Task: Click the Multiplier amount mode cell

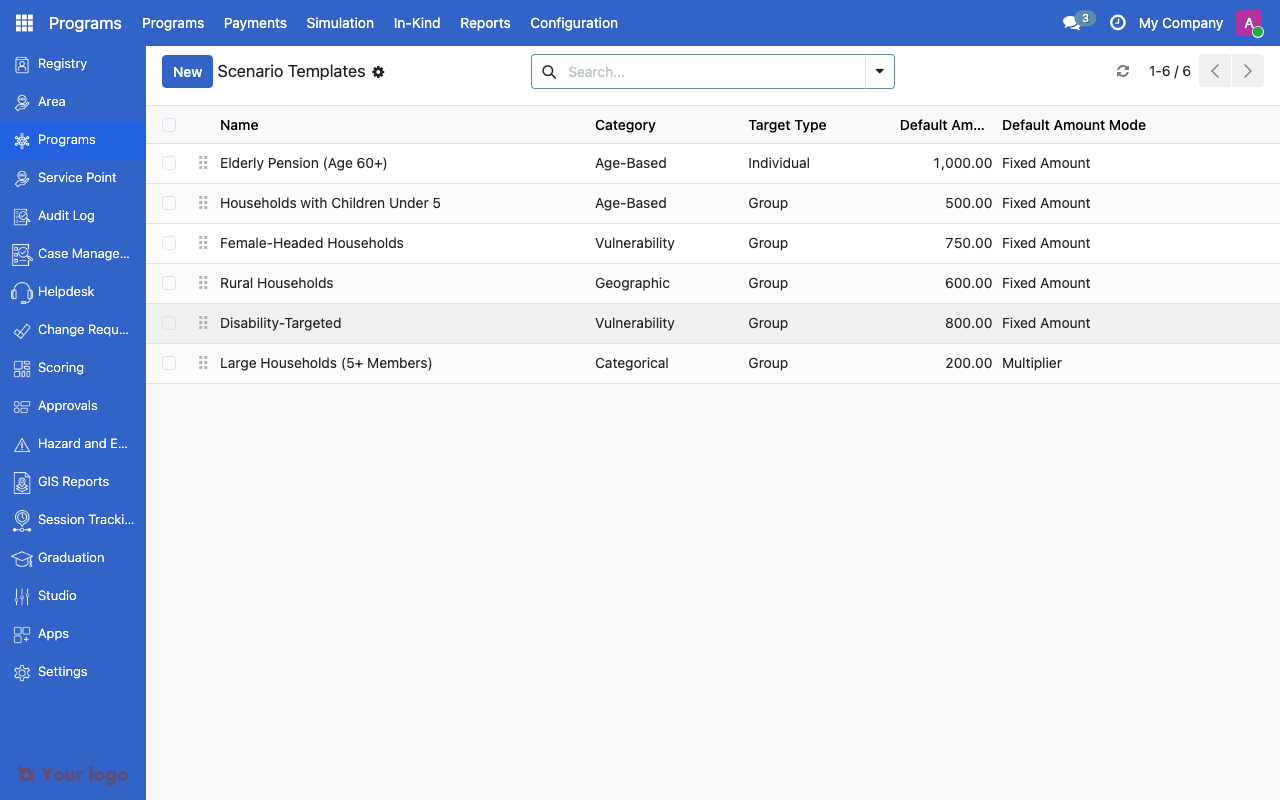Action: click(1032, 363)
